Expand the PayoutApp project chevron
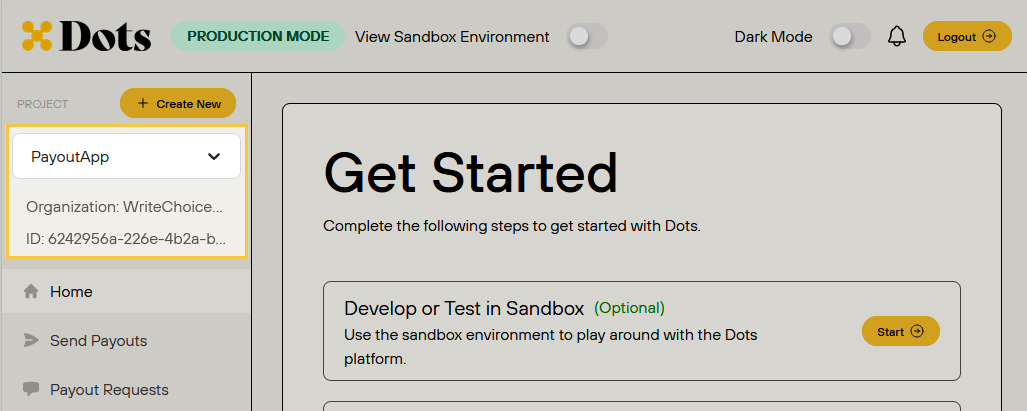 214,156
